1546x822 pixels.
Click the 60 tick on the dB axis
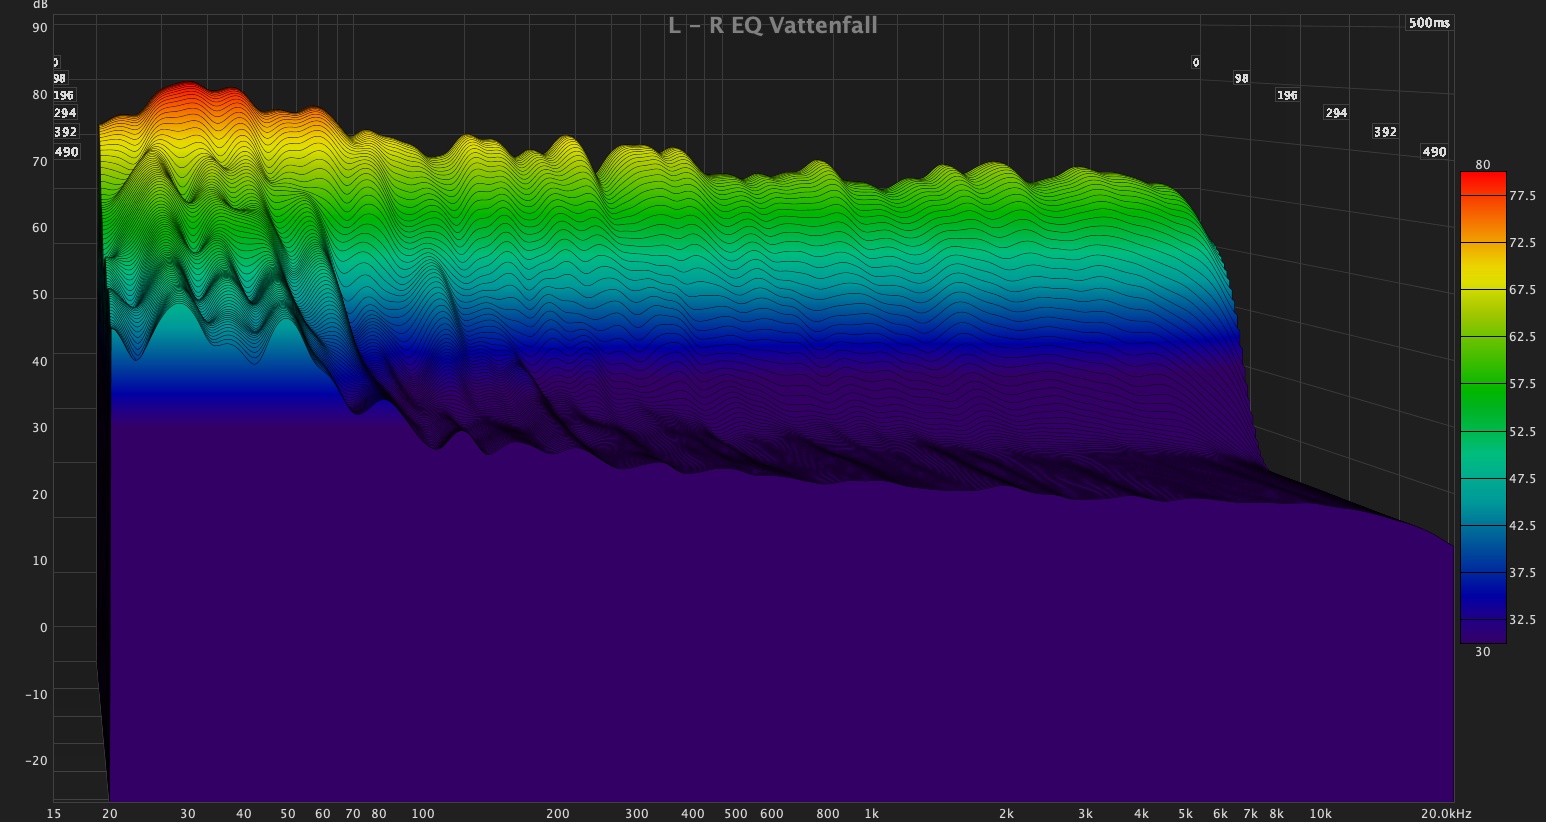(40, 228)
